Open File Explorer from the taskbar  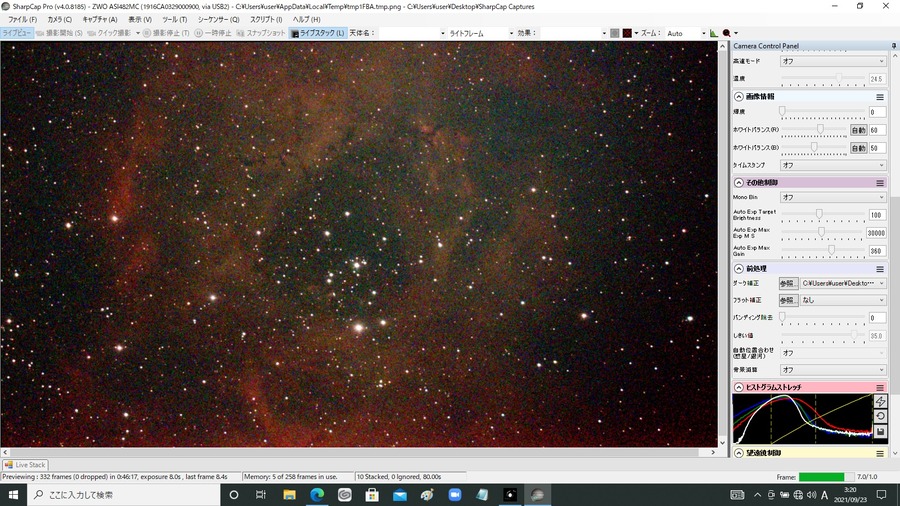pos(289,495)
